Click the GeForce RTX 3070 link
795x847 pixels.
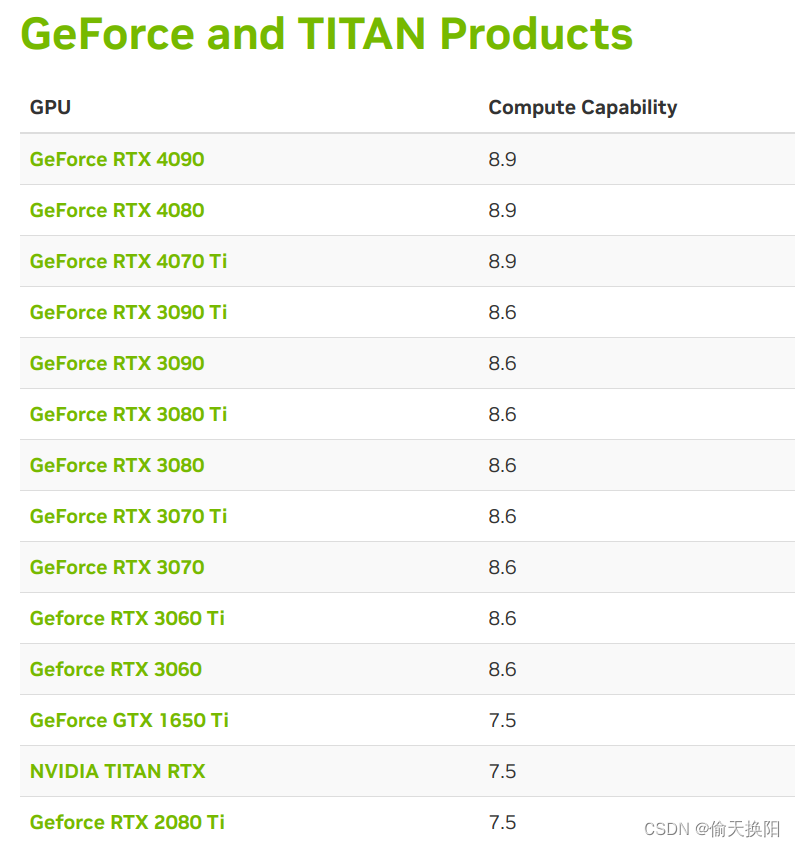(117, 567)
